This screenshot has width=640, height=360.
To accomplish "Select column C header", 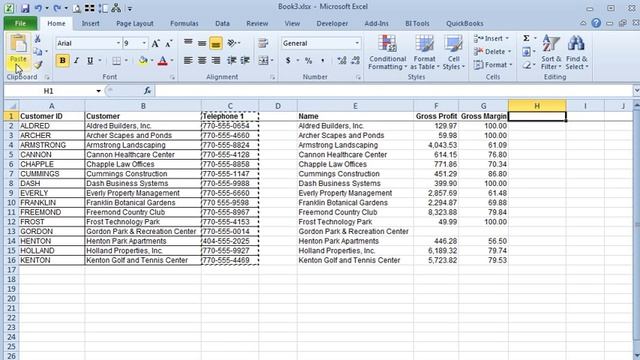I will point(230,106).
